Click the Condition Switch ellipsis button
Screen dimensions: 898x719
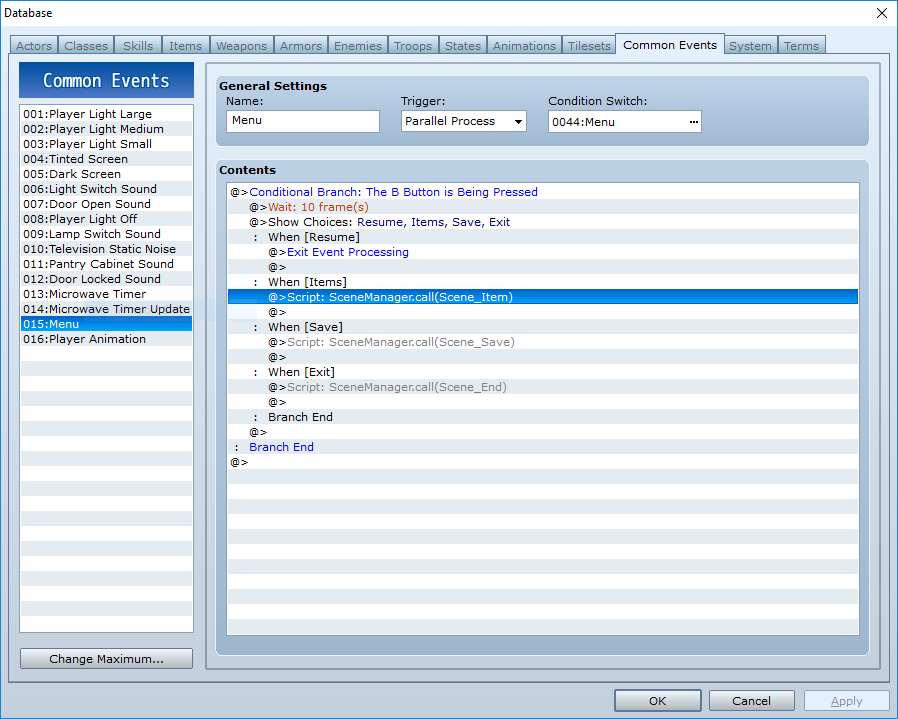694,121
